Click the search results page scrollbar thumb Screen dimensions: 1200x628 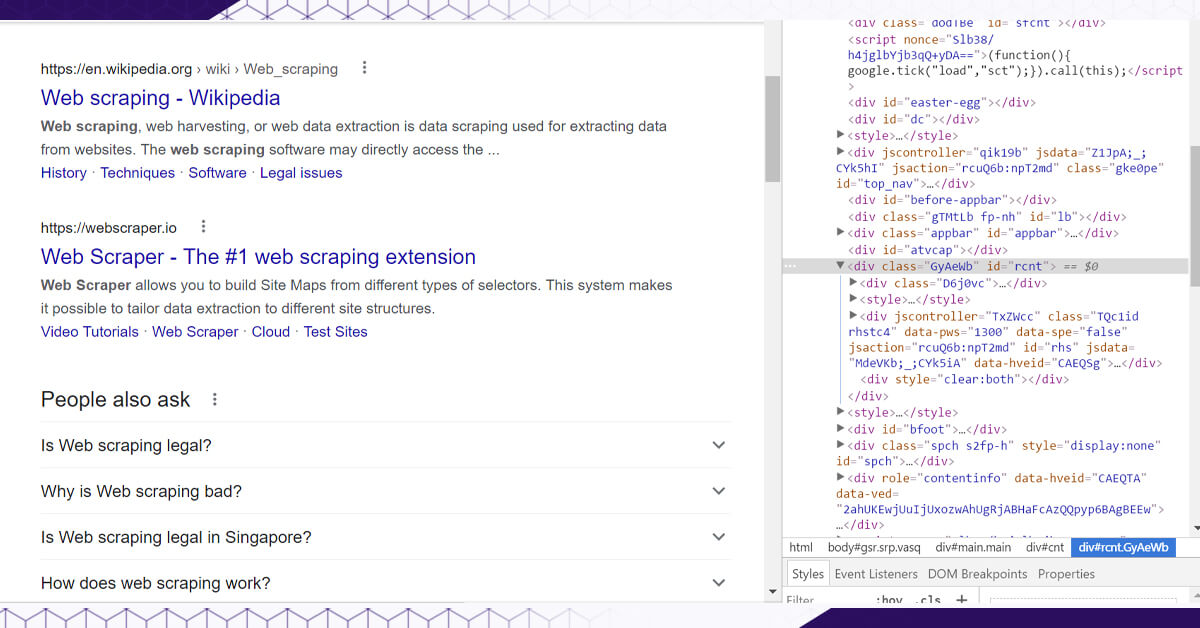(772, 128)
